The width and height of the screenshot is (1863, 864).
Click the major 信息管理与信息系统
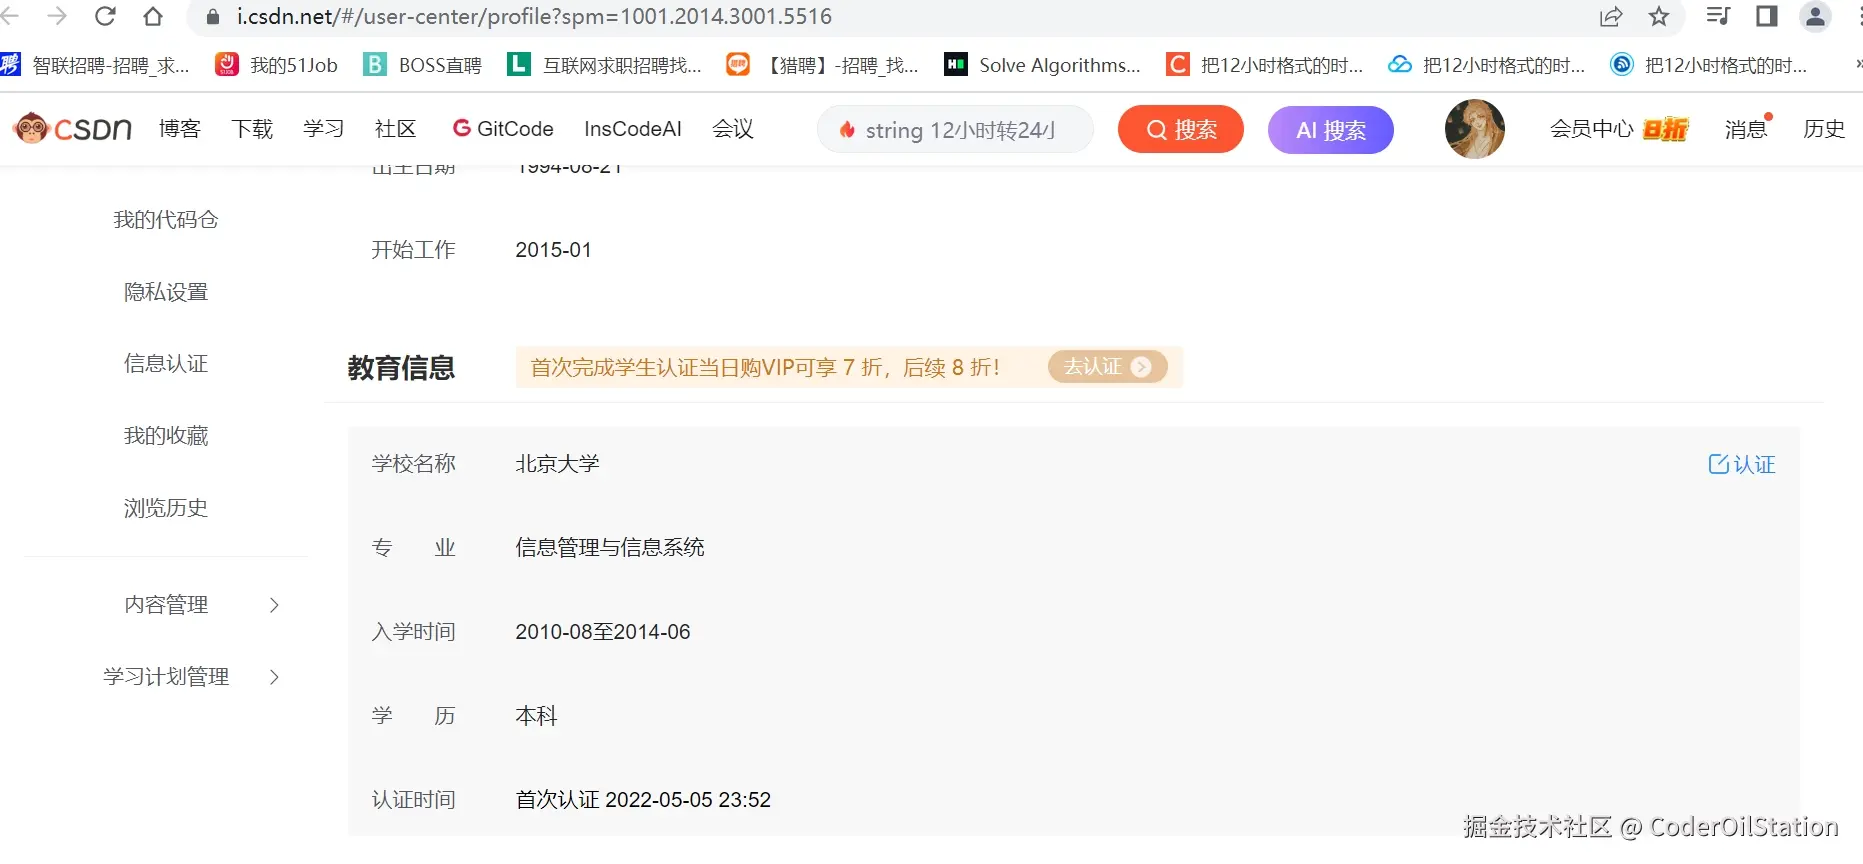pyautogui.click(x=610, y=548)
